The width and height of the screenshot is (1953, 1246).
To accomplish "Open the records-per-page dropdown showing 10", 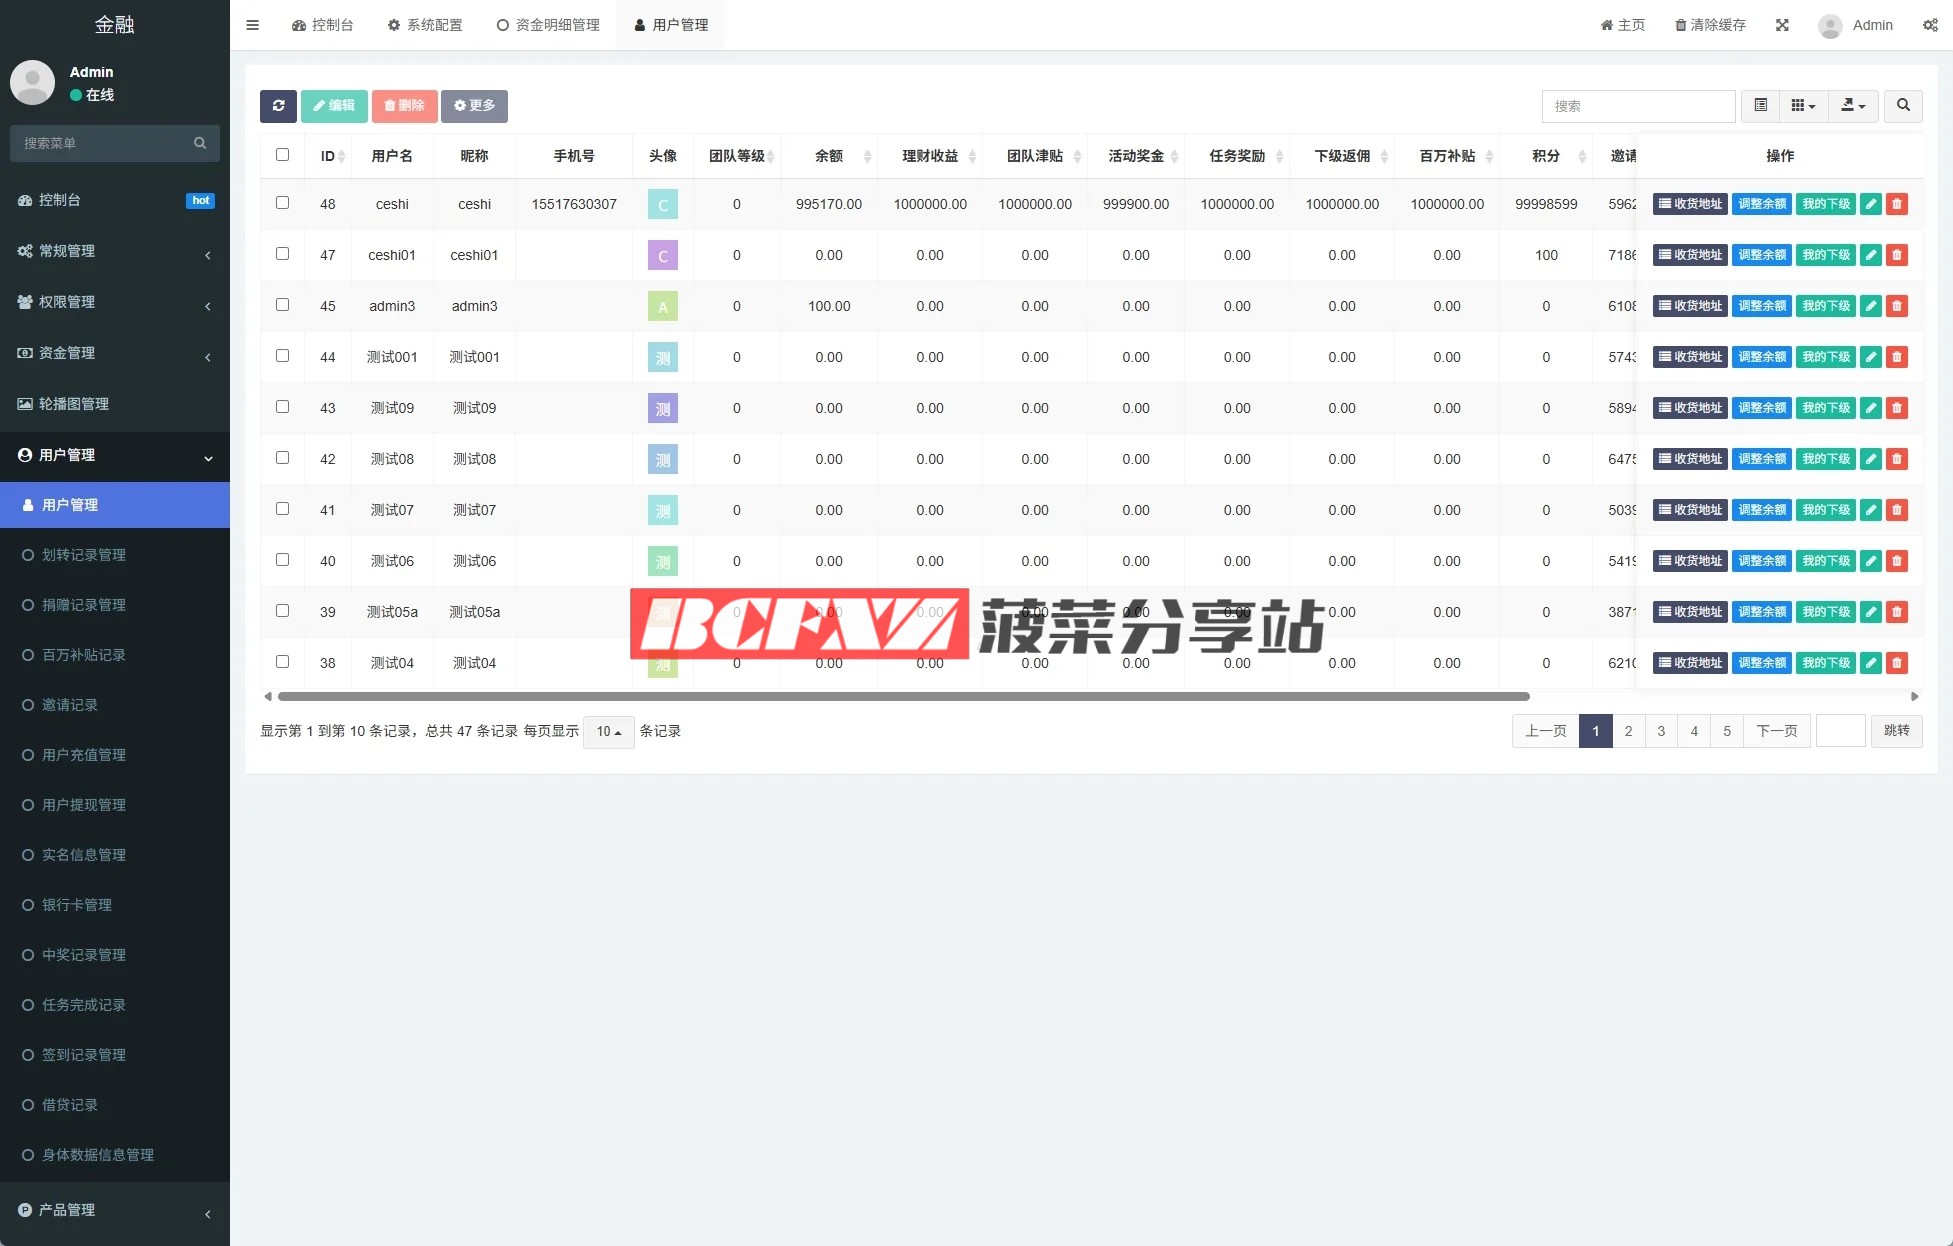I will point(608,732).
